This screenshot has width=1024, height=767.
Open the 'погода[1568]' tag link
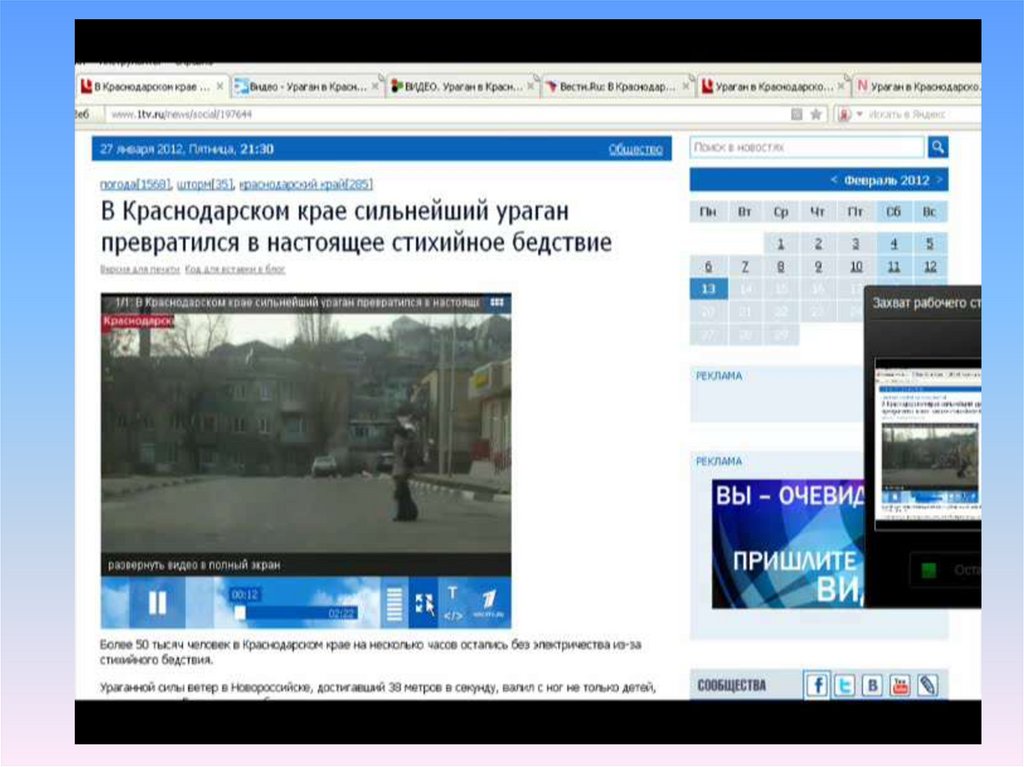click(135, 184)
